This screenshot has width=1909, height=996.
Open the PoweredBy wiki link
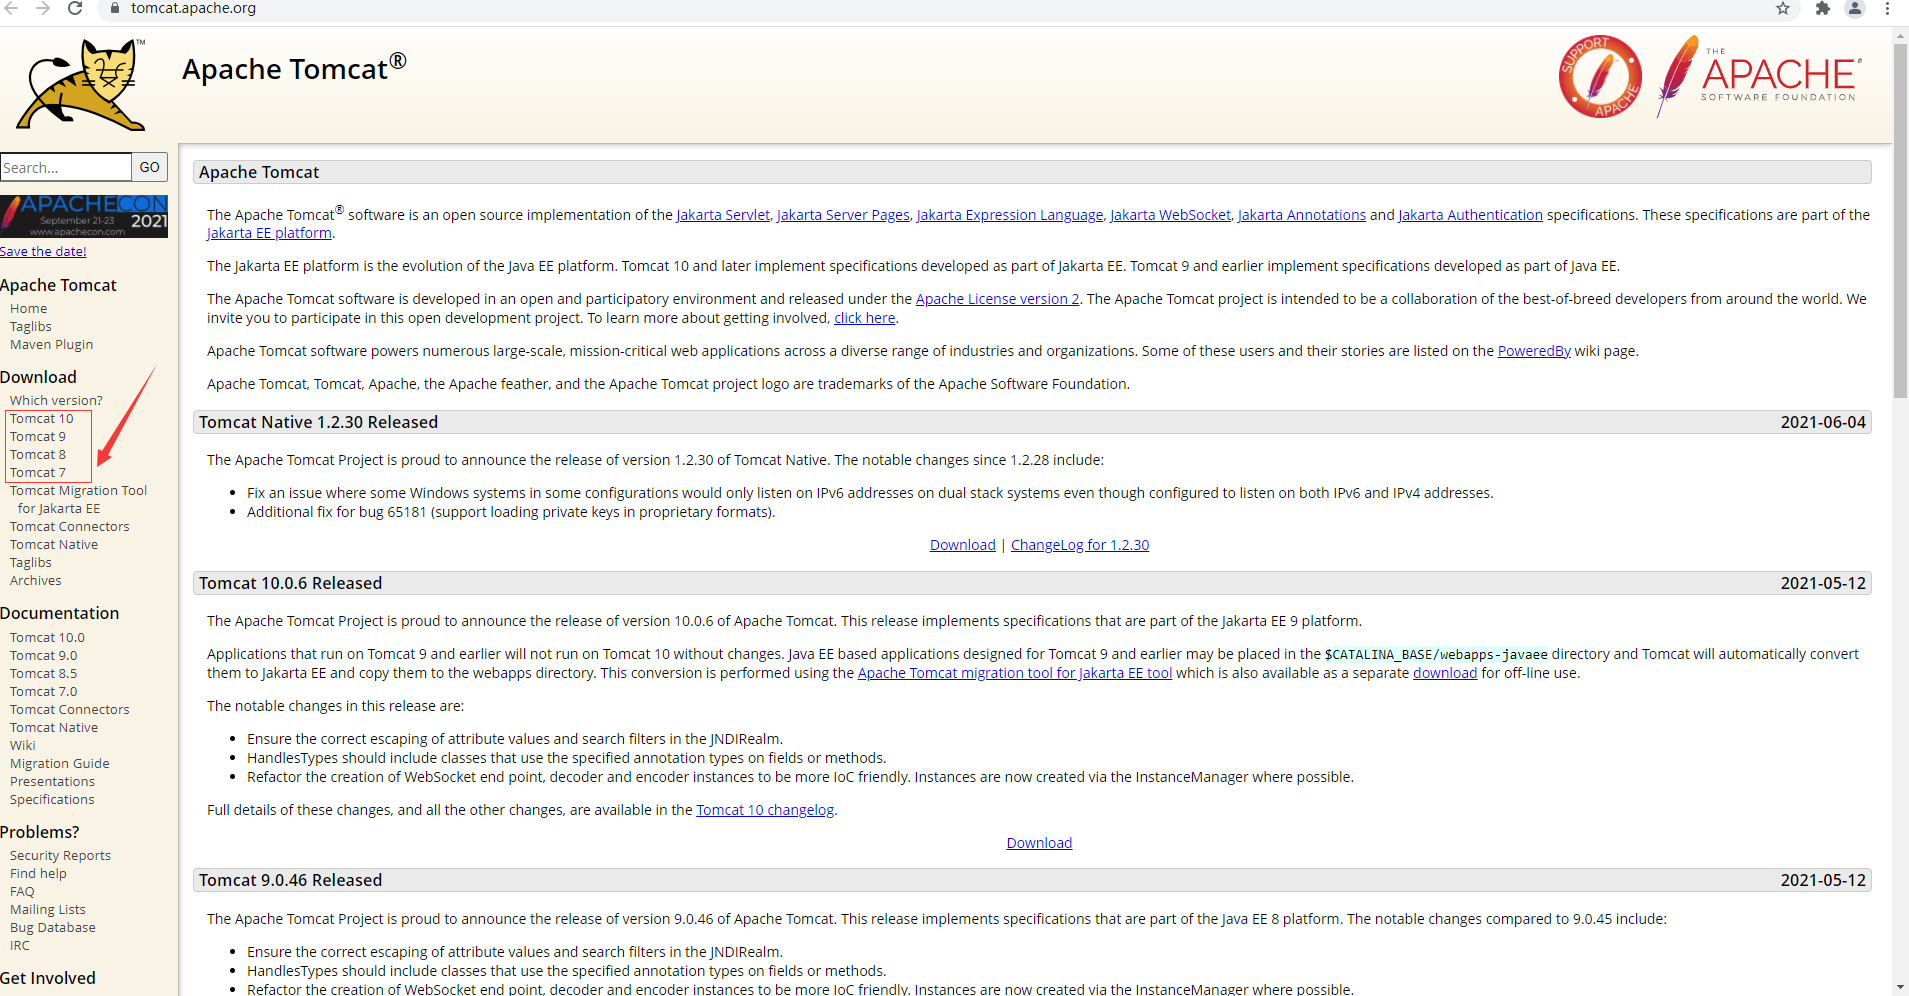1534,351
